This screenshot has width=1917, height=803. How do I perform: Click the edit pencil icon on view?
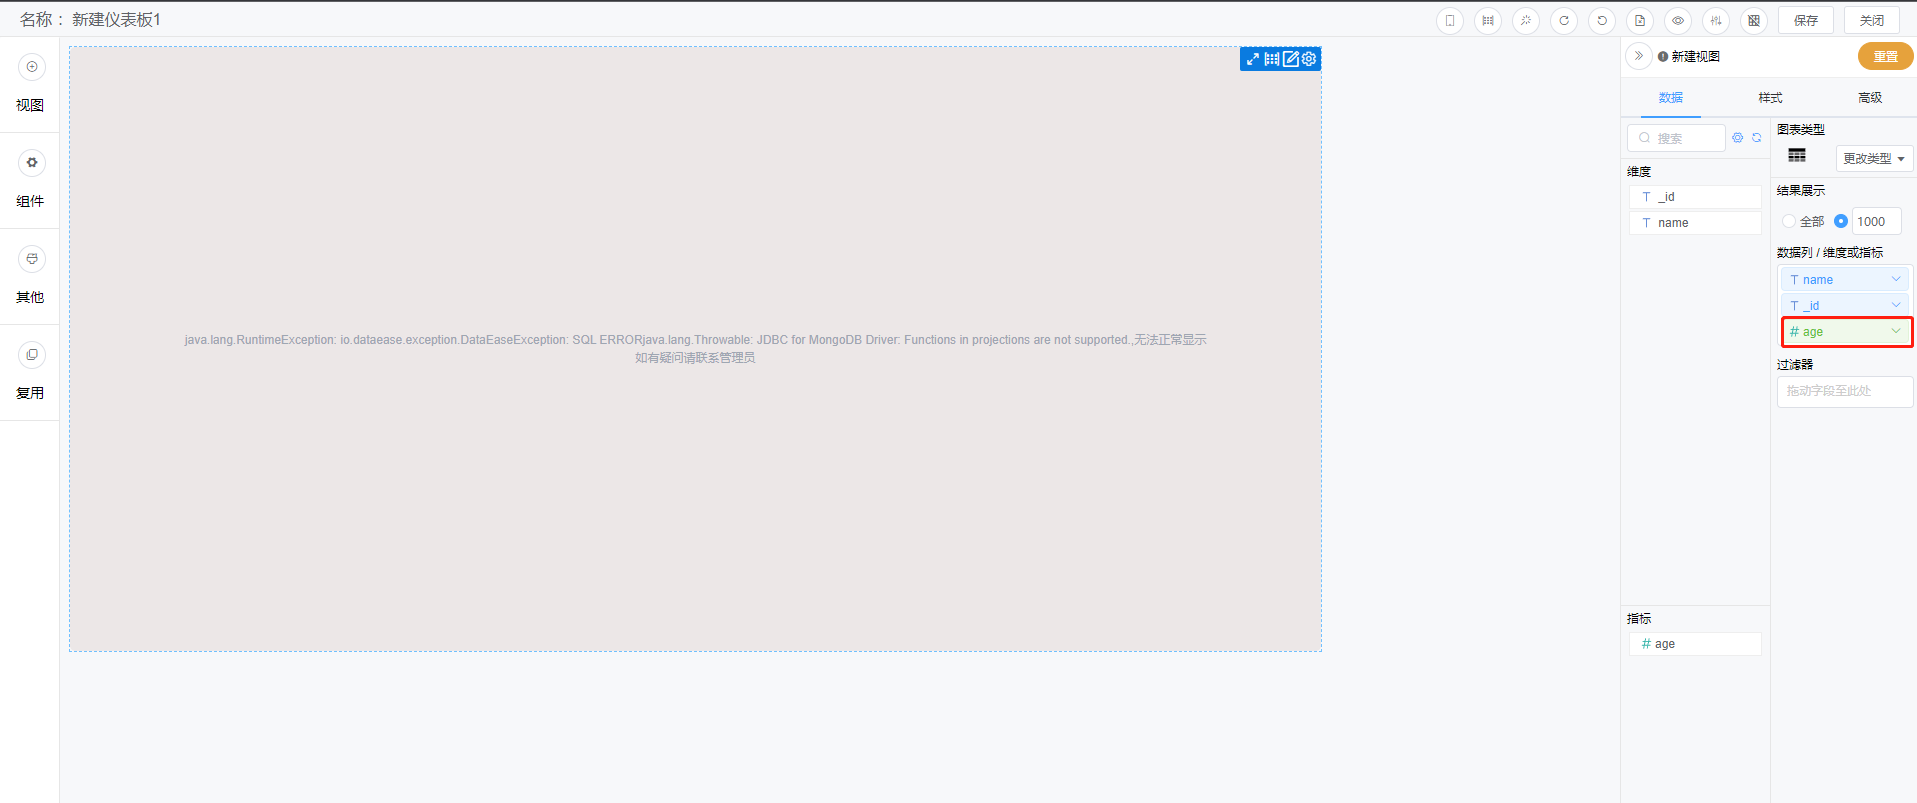coord(1291,59)
